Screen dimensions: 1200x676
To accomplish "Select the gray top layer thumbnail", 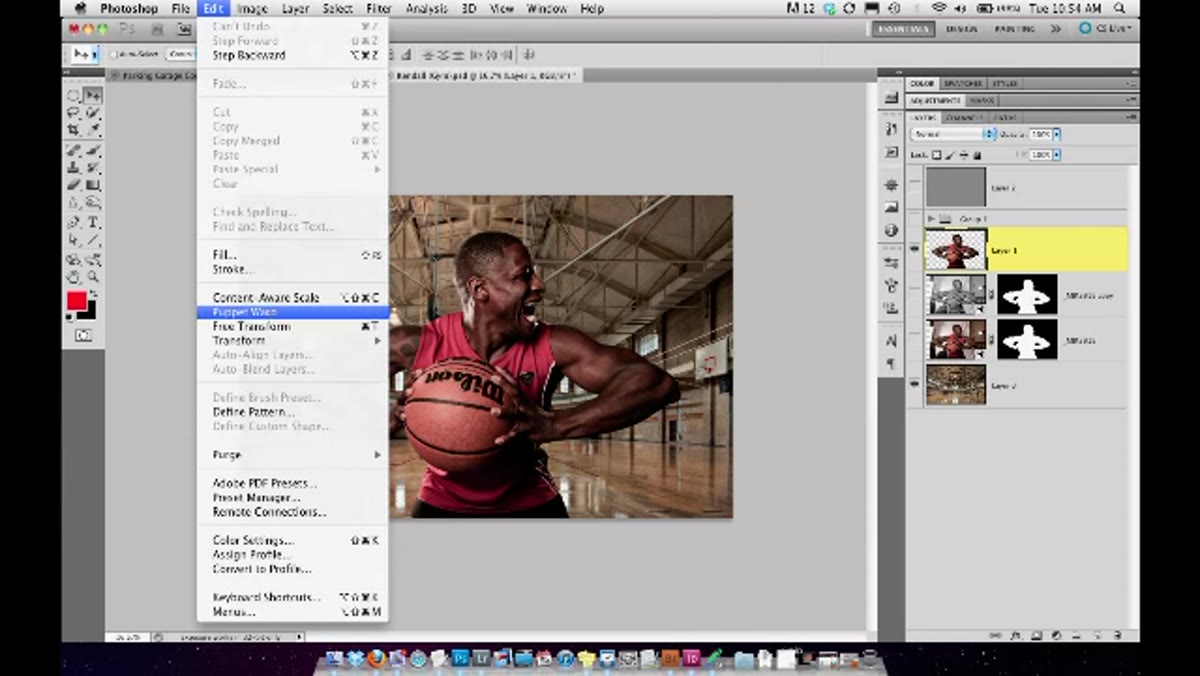I will pyautogui.click(x=956, y=187).
